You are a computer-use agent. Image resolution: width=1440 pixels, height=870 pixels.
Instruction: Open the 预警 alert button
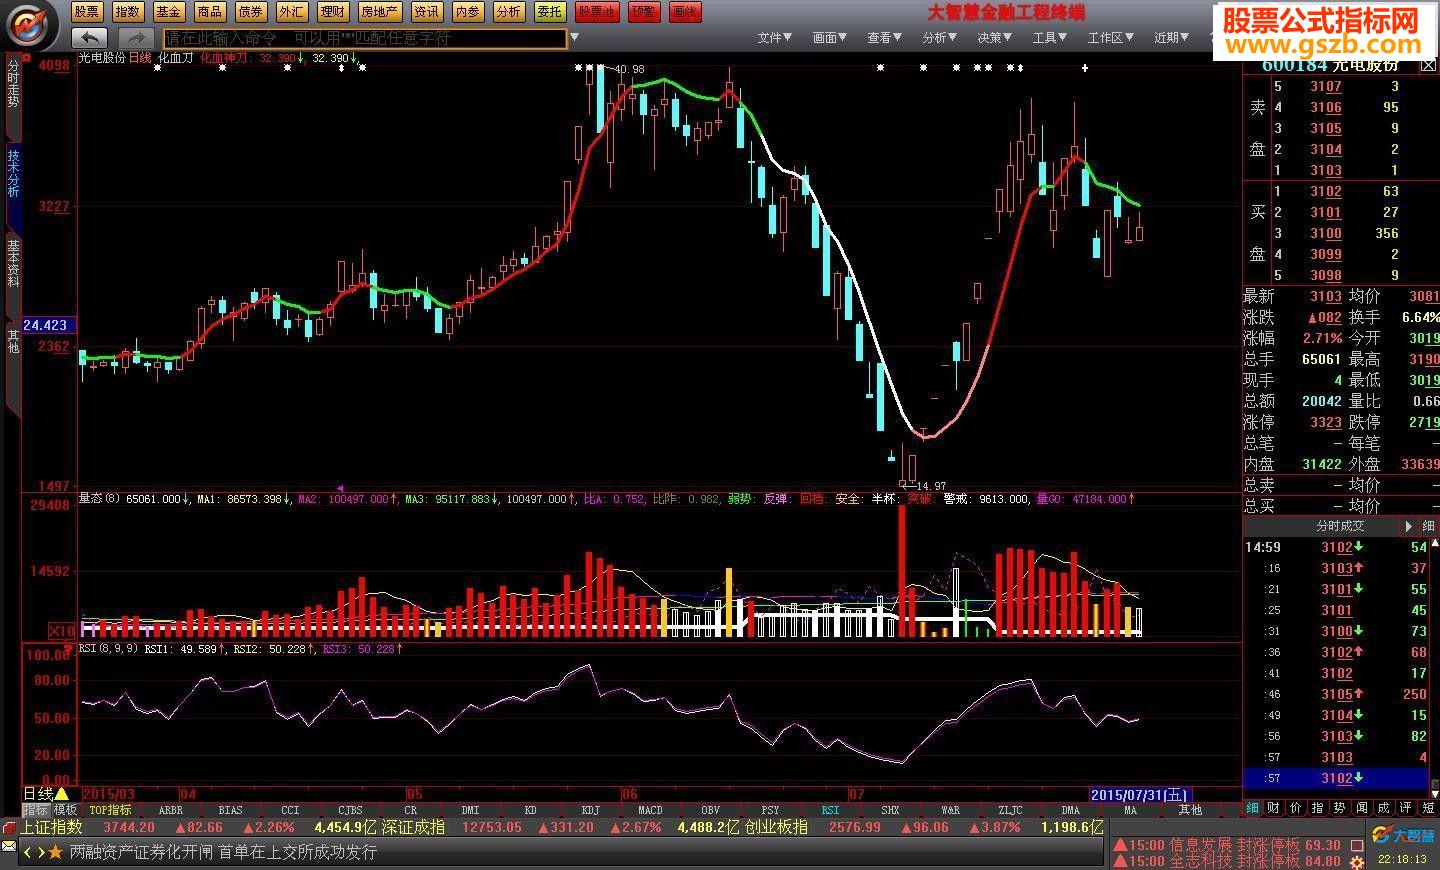point(643,12)
